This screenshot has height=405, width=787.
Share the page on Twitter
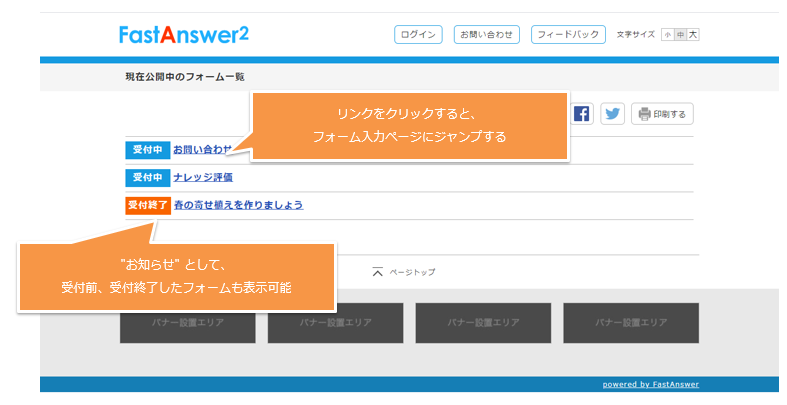[612, 114]
